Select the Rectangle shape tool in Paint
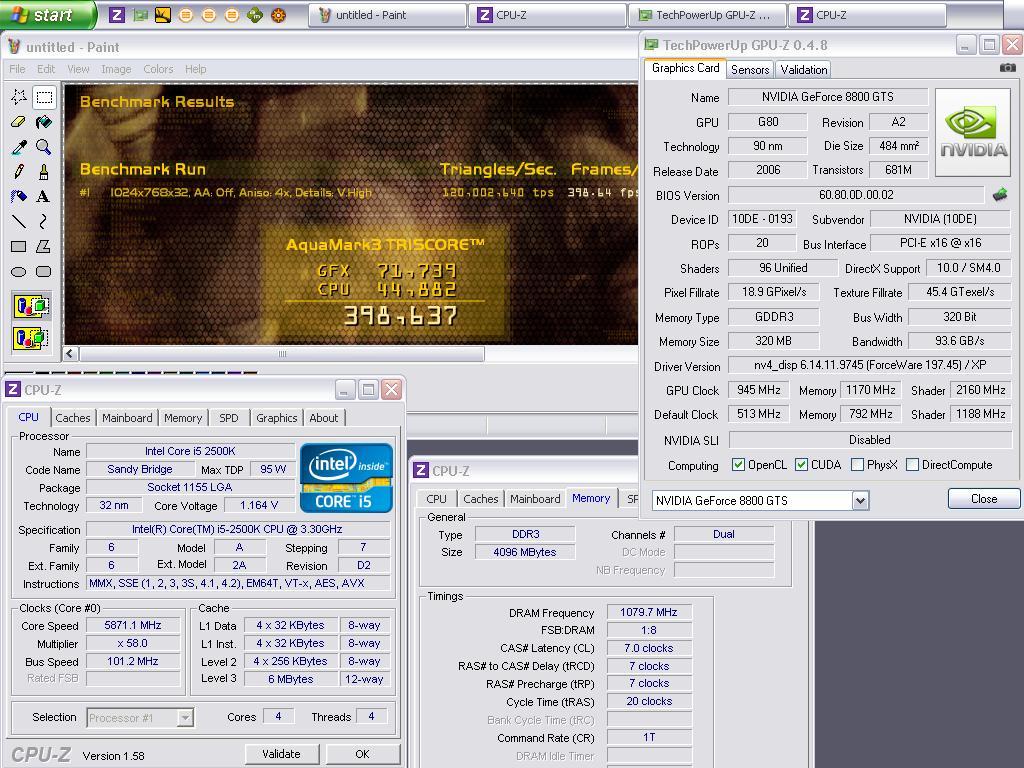The image size is (1024, 768). 19,246
